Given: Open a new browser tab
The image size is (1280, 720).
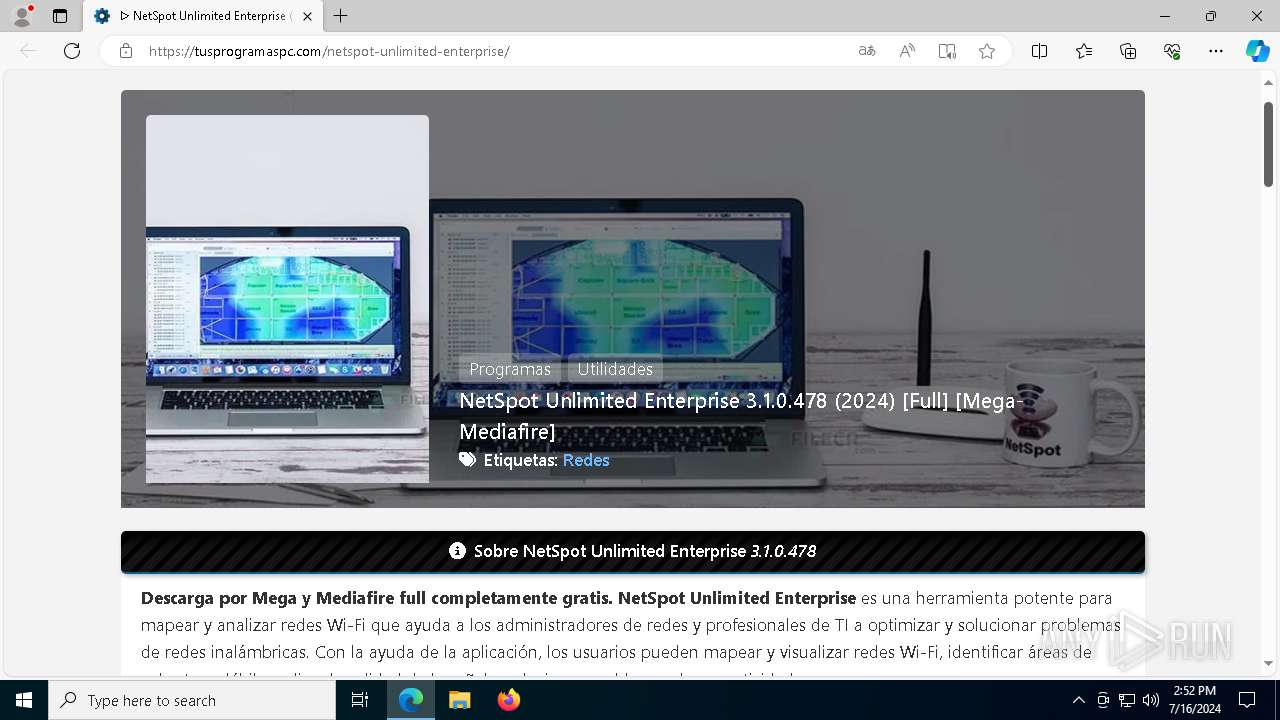Looking at the screenshot, I should coord(341,16).
